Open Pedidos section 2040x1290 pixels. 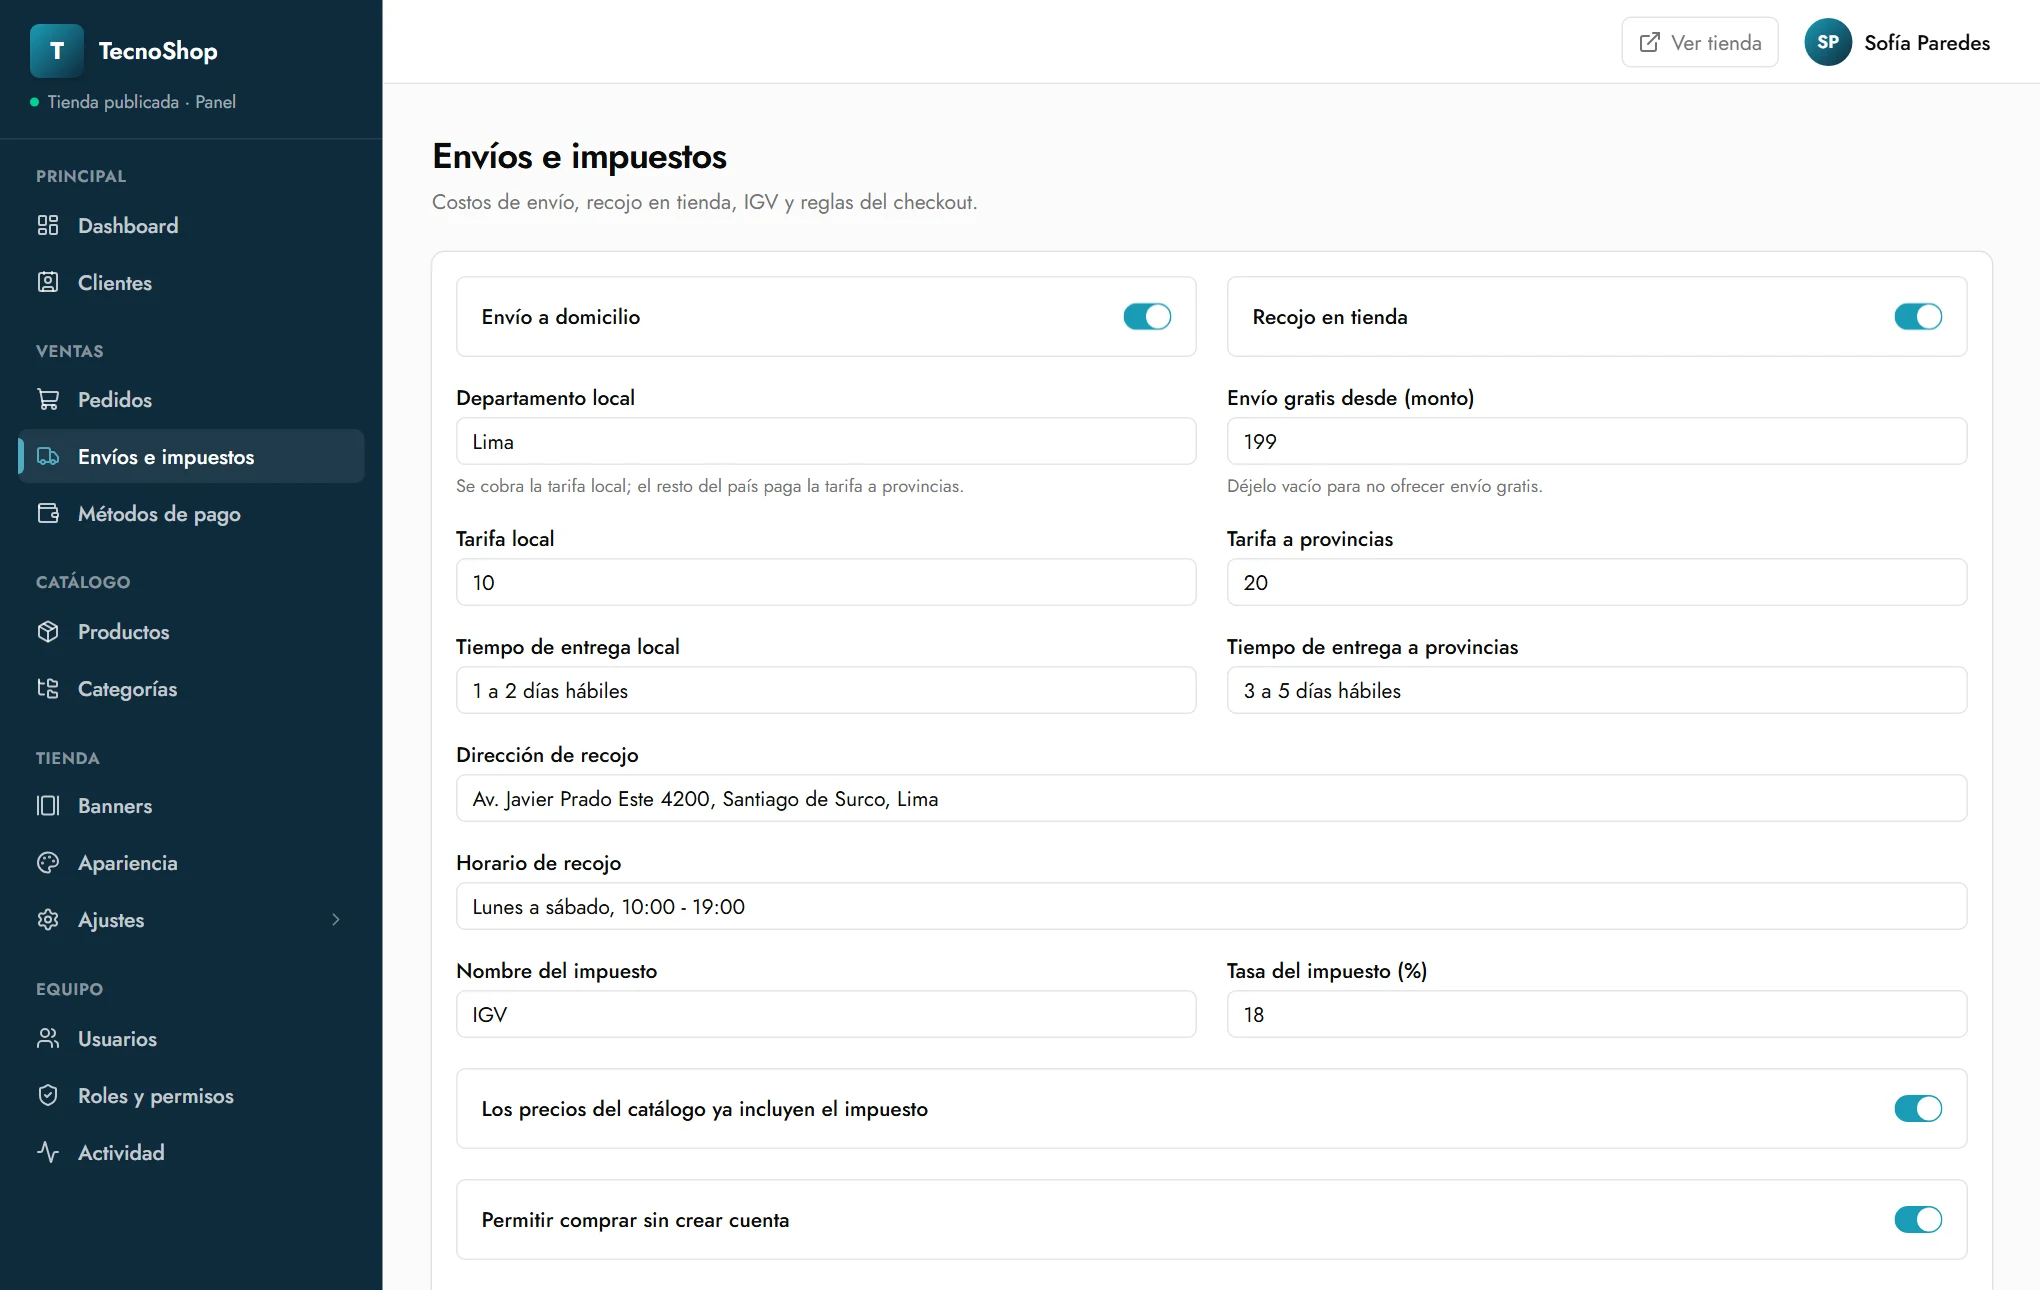pyautogui.click(x=191, y=399)
